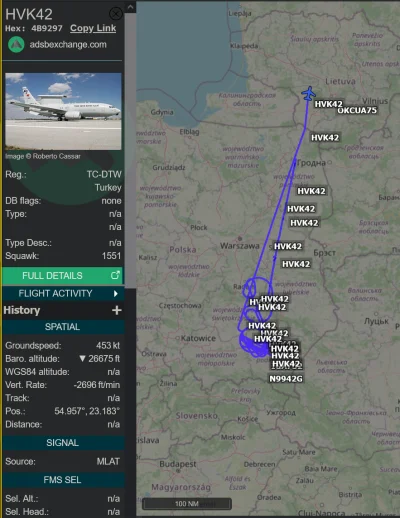The width and height of the screenshot is (400, 518).
Task: Click the sidebar vertical scrollbar
Action: coord(130,150)
